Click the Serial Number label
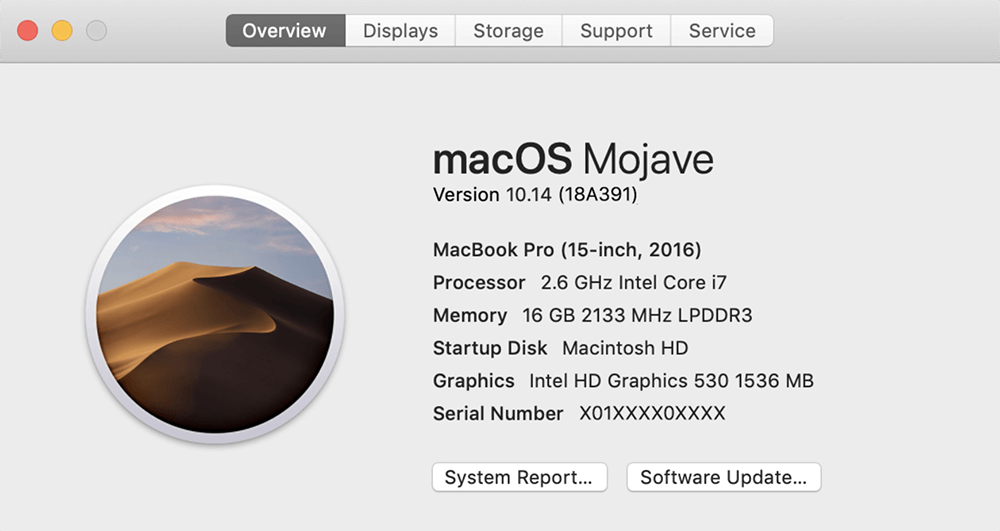1000x531 pixels. [x=498, y=414]
